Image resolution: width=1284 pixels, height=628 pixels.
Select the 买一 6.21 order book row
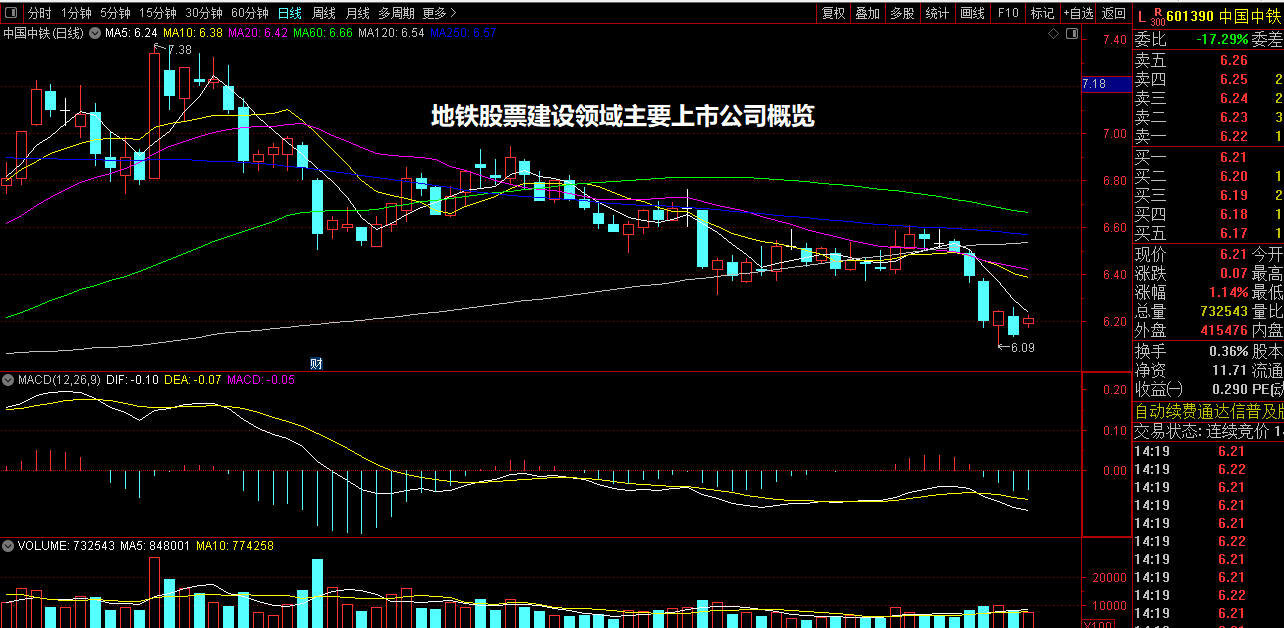point(1208,157)
